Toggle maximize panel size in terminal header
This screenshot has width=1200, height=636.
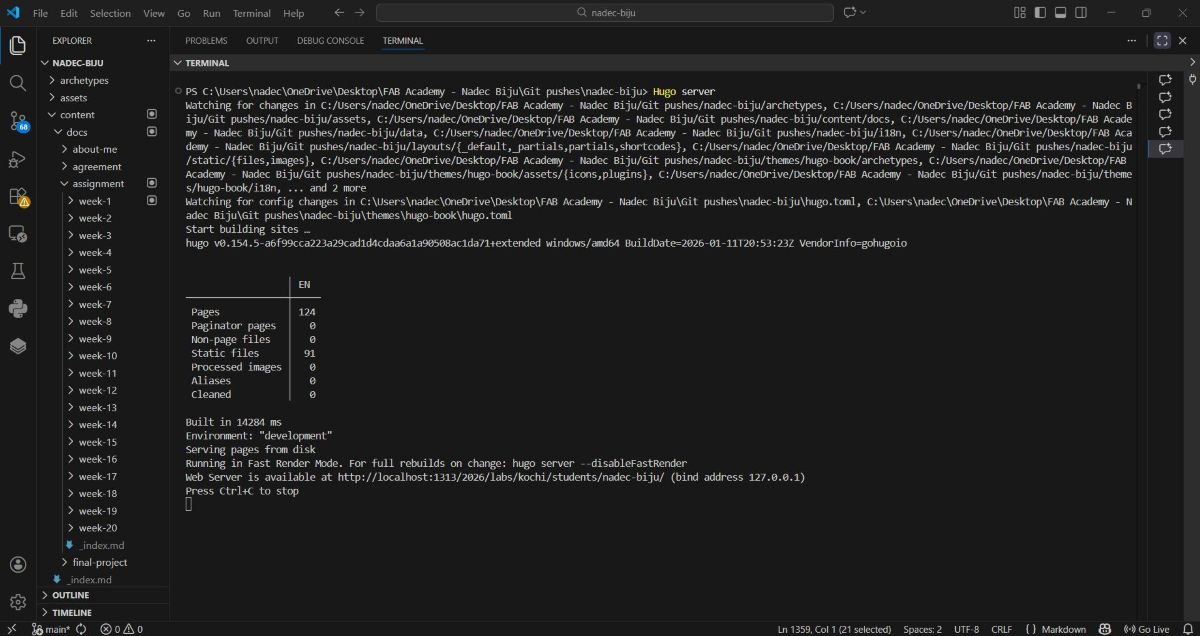point(1162,40)
